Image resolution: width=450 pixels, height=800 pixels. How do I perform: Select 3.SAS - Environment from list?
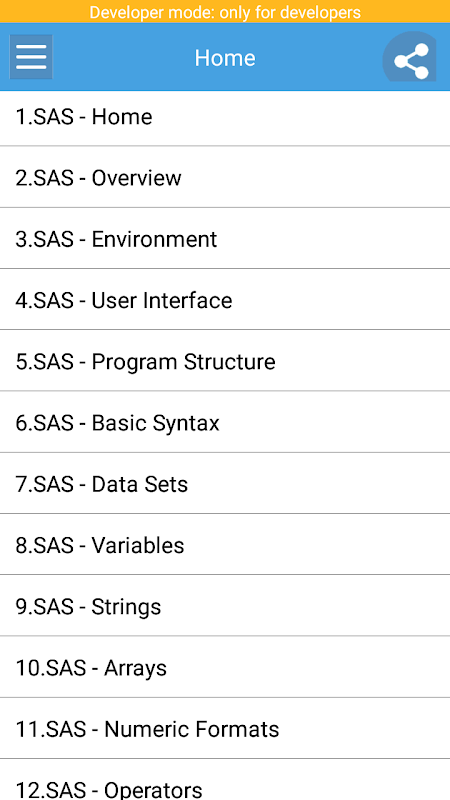[225, 239]
